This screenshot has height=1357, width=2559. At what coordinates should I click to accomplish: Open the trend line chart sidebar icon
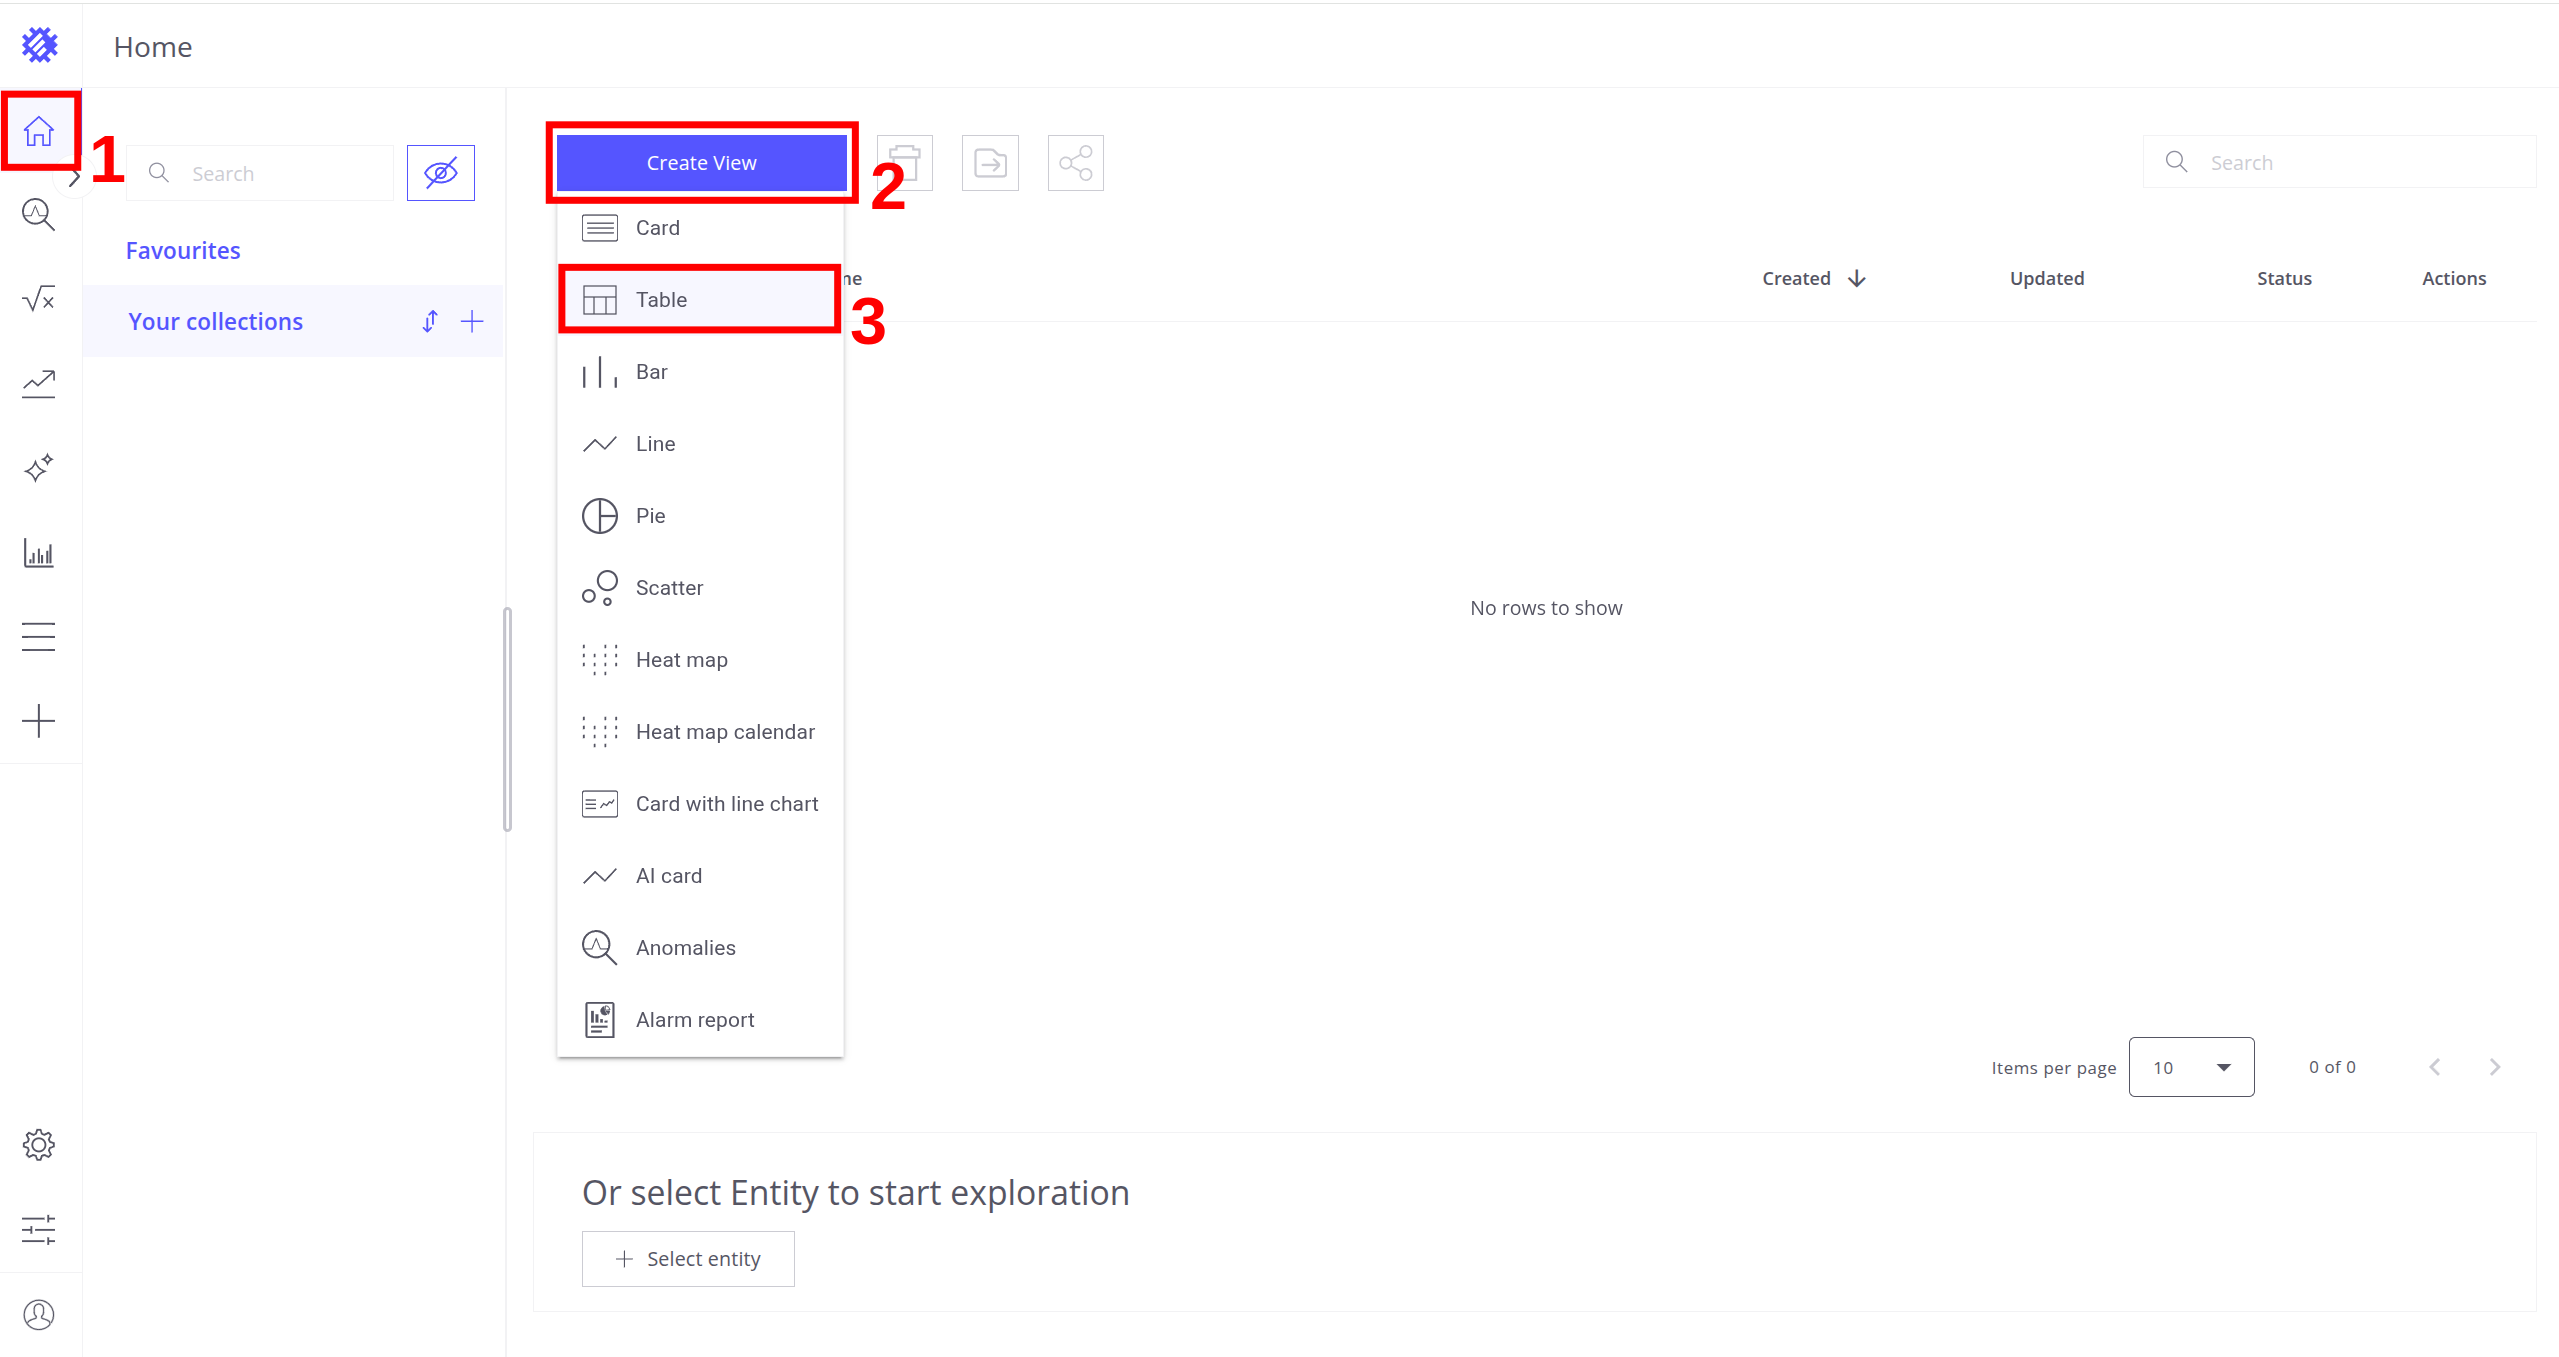point(39,384)
